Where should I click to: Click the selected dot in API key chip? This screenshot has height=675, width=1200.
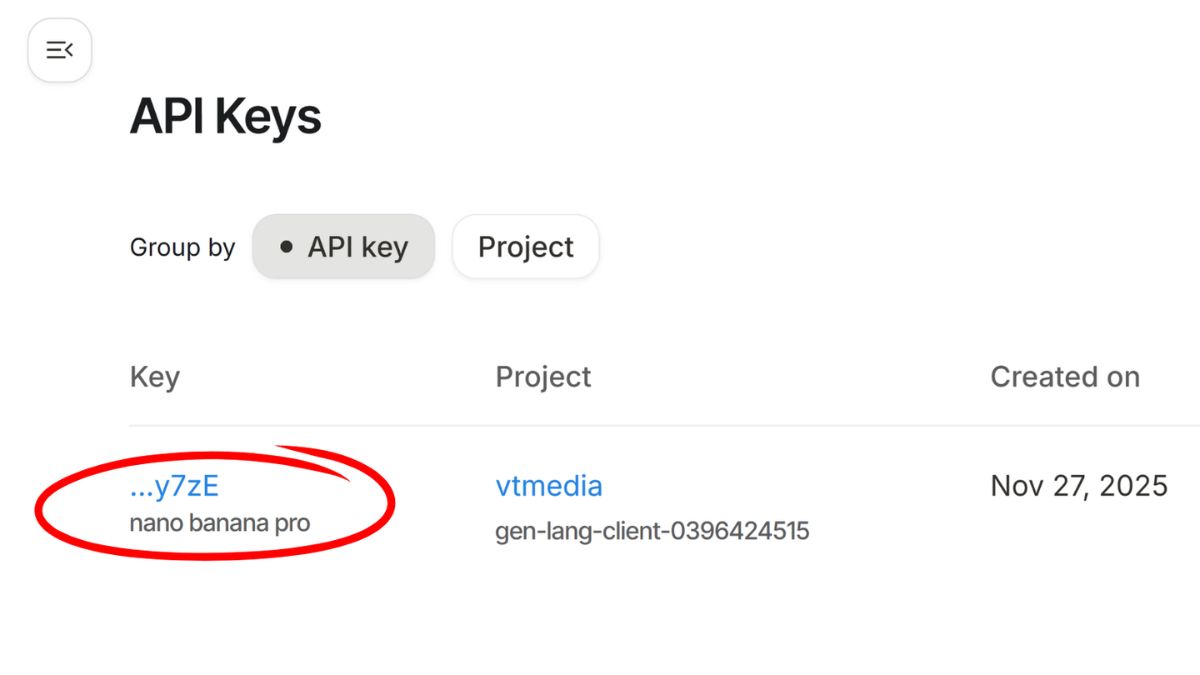287,247
